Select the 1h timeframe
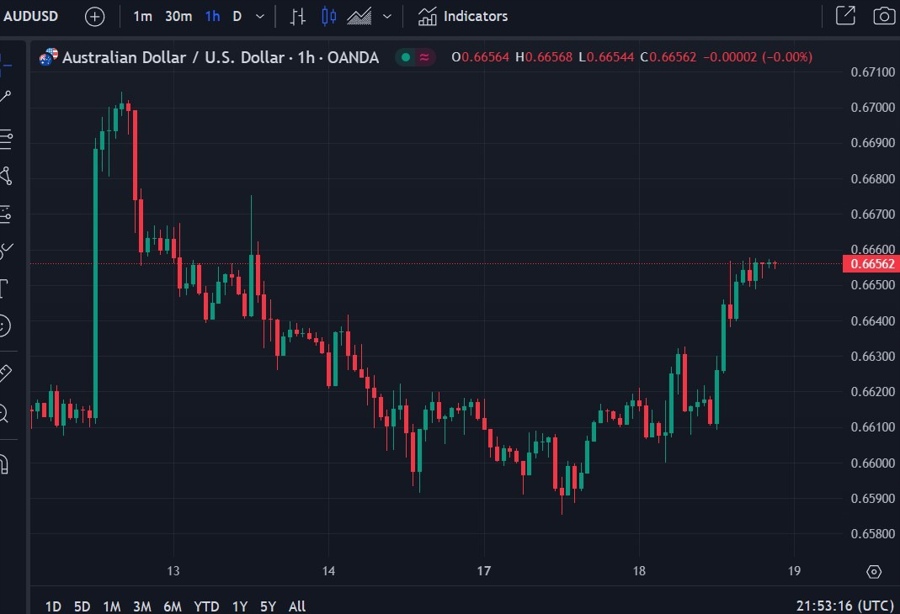This screenshot has height=614, width=900. [x=212, y=17]
